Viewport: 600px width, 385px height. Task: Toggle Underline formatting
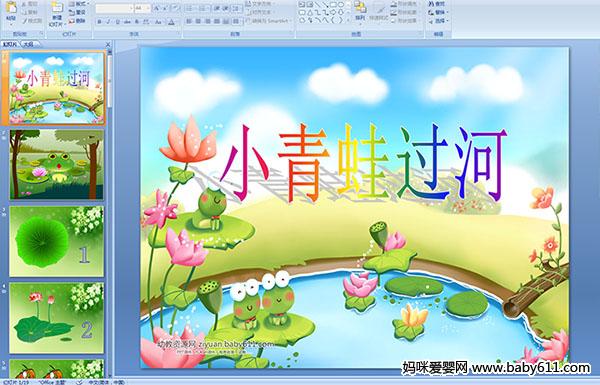[117, 22]
